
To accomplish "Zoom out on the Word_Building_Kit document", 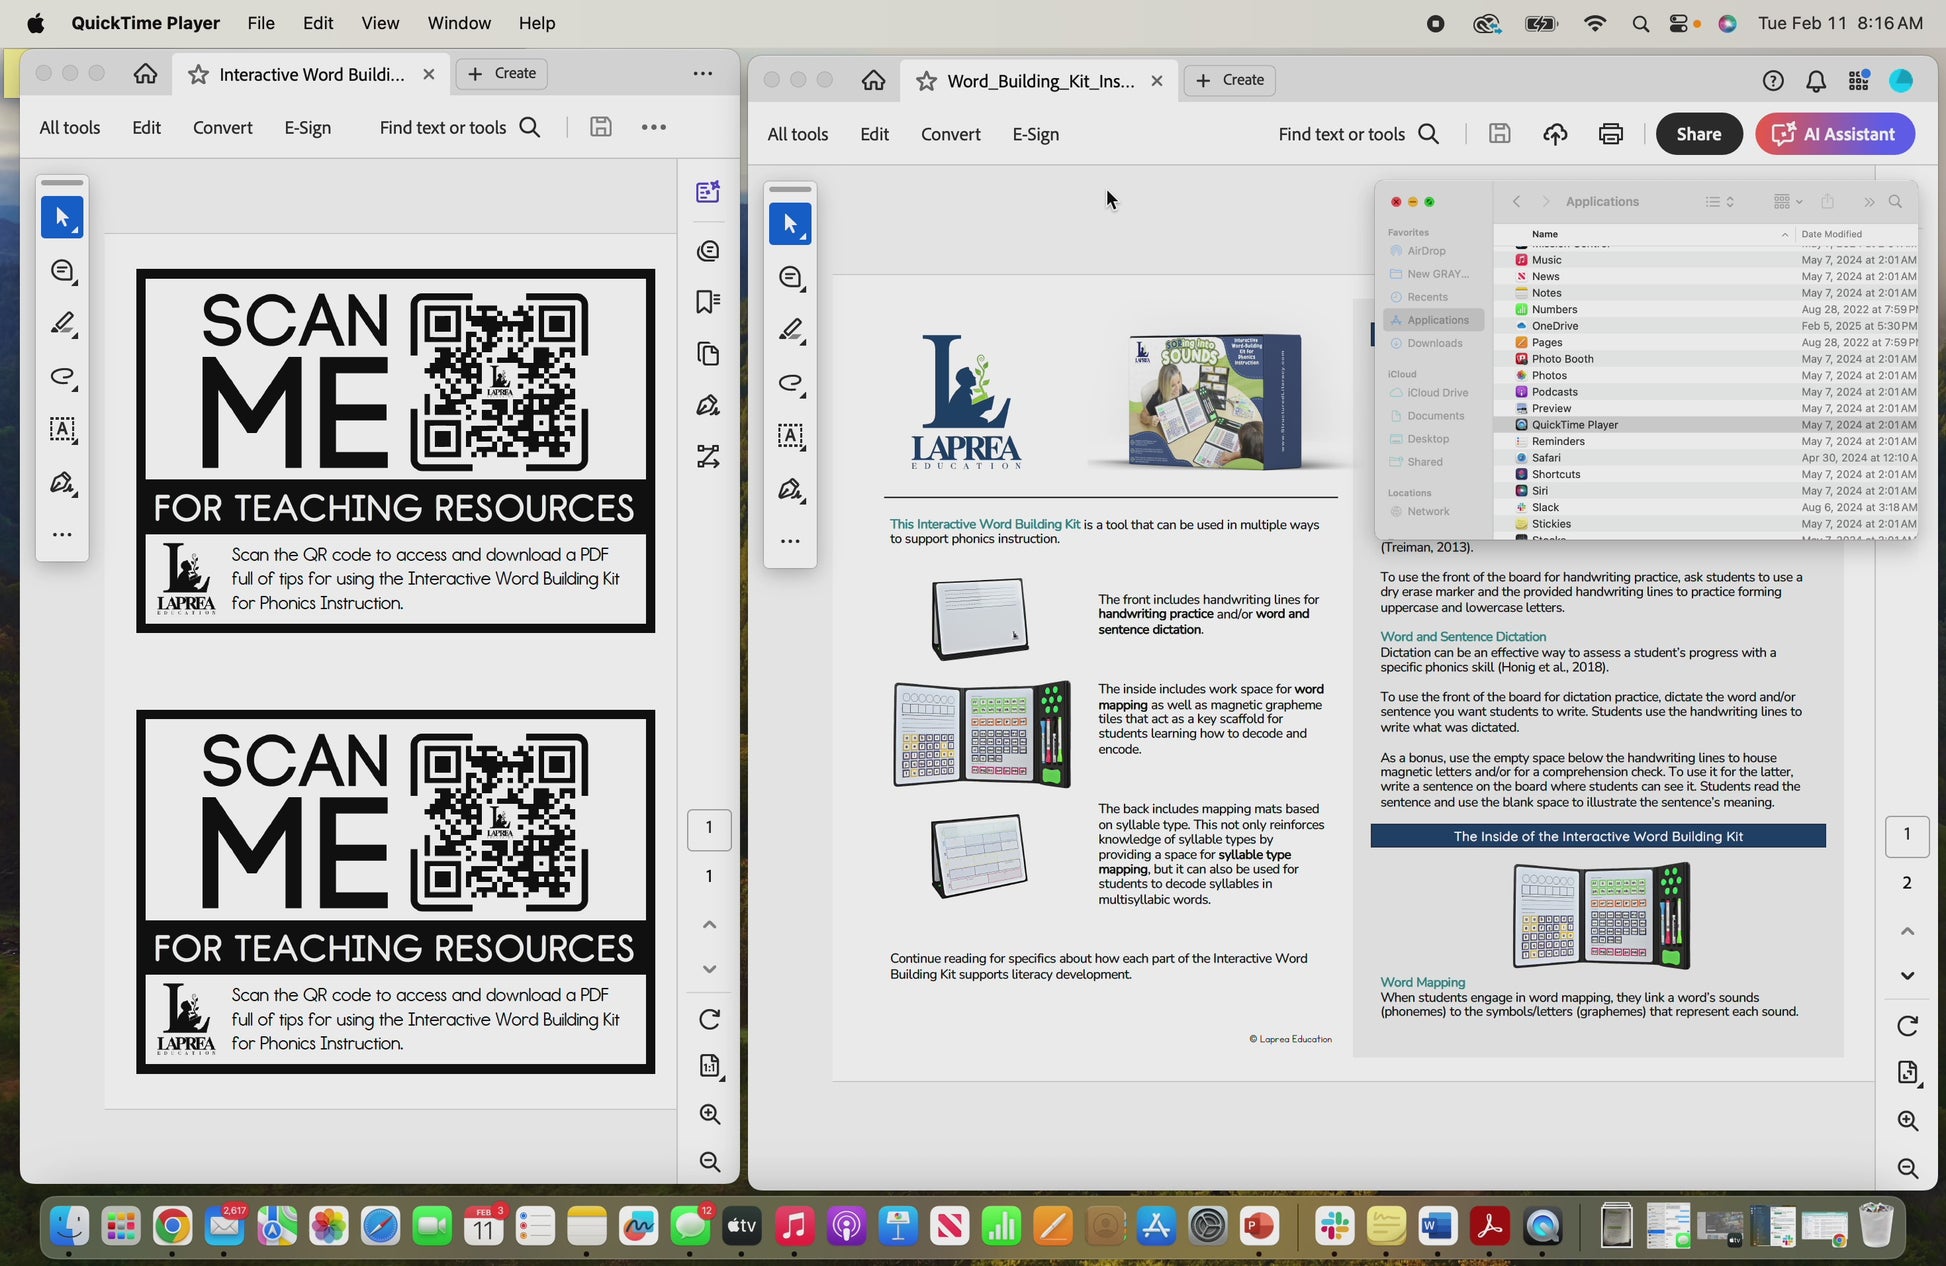I will click(x=1907, y=1169).
